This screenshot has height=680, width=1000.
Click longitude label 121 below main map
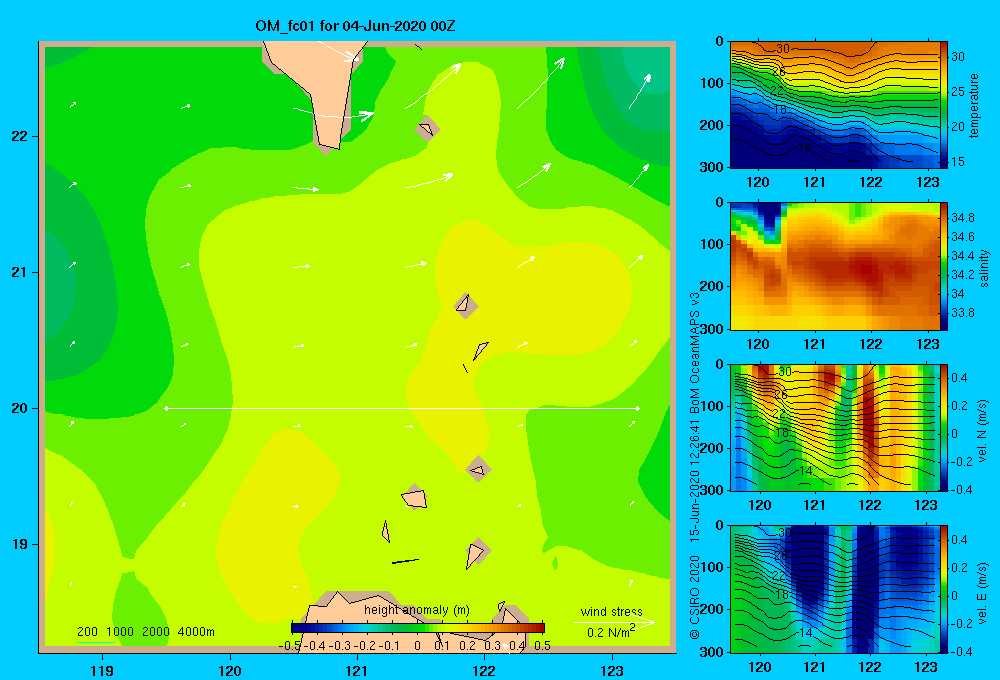tap(357, 670)
